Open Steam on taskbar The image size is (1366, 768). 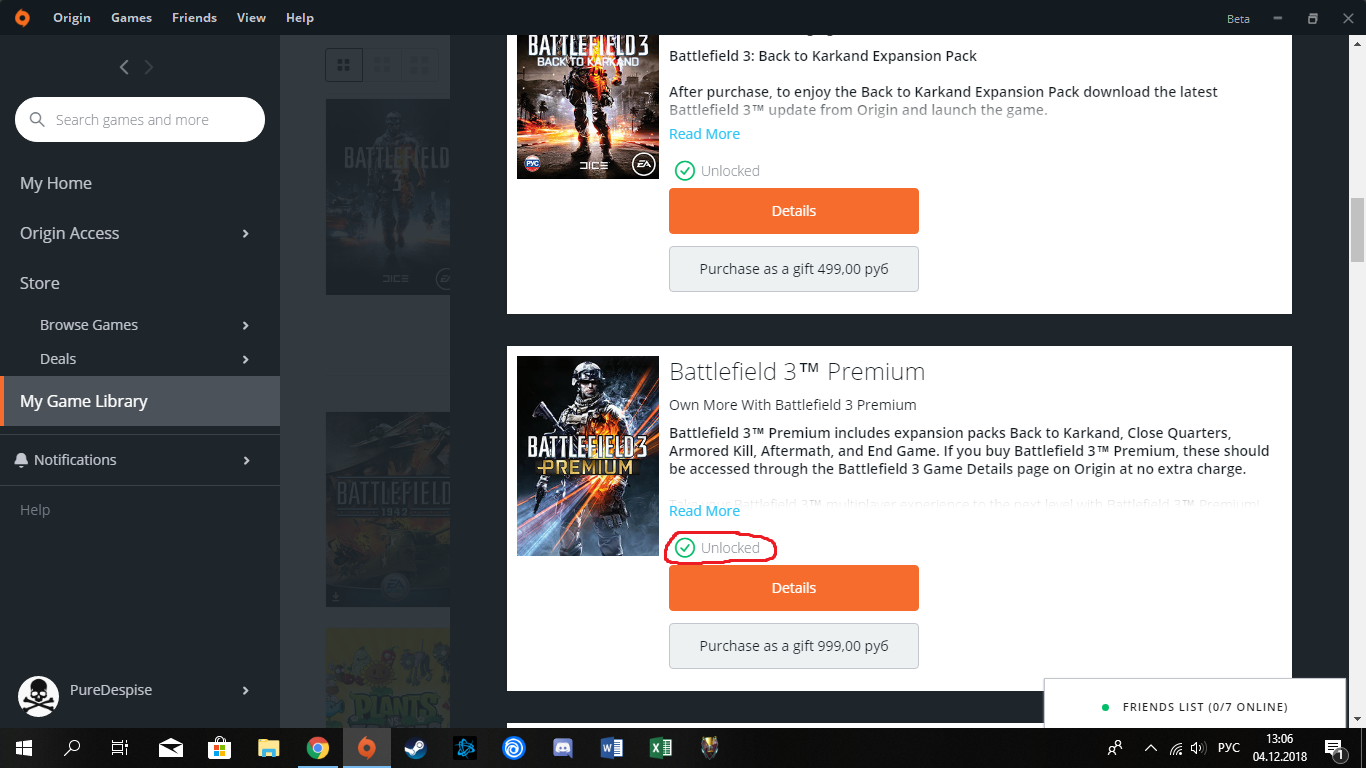(416, 748)
